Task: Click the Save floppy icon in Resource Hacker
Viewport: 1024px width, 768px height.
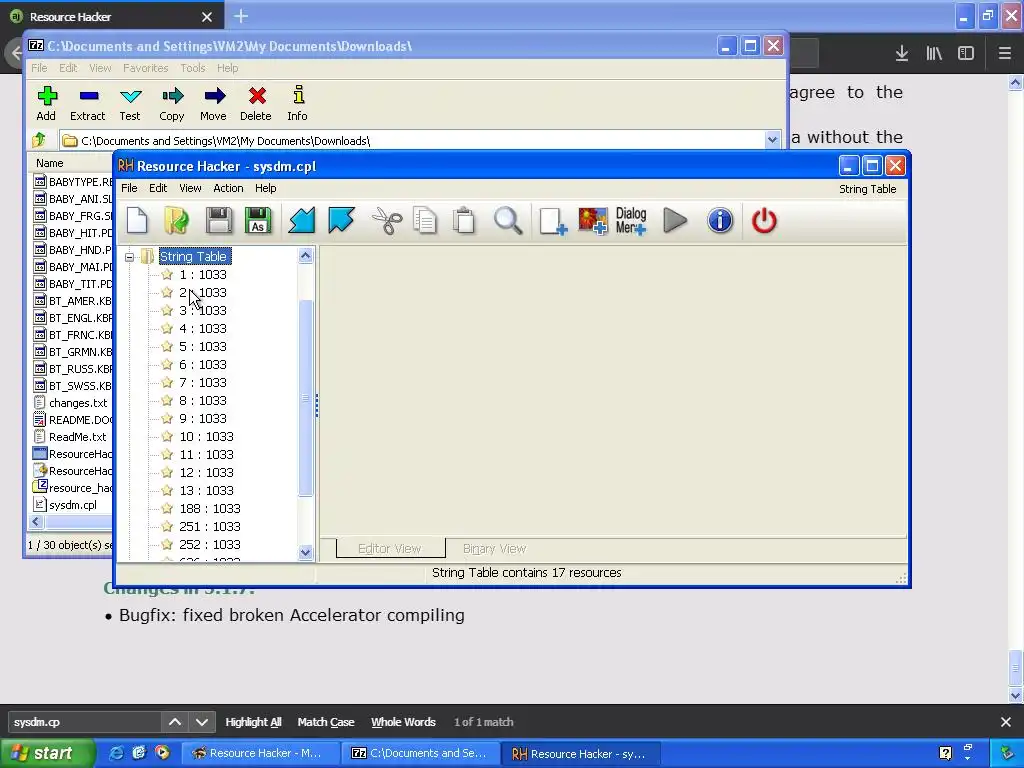Action: pos(218,220)
